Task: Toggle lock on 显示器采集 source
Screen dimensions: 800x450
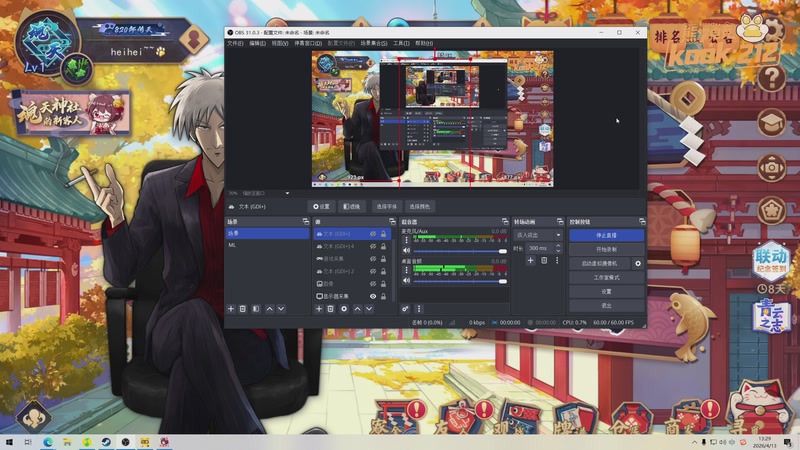Action: pos(383,296)
